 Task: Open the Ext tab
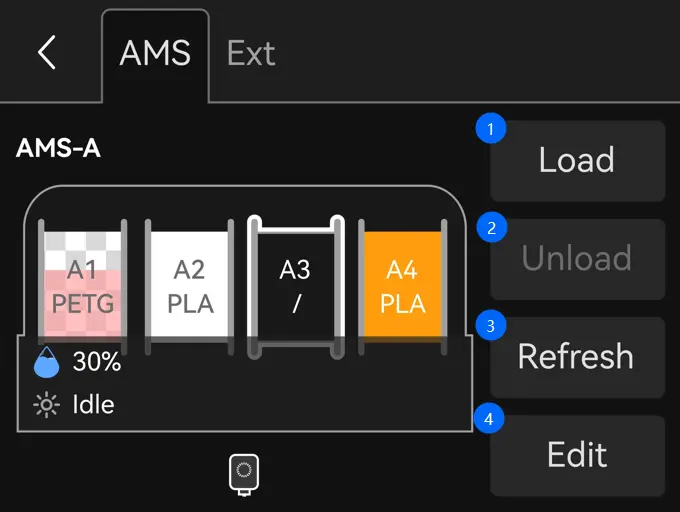pos(251,53)
